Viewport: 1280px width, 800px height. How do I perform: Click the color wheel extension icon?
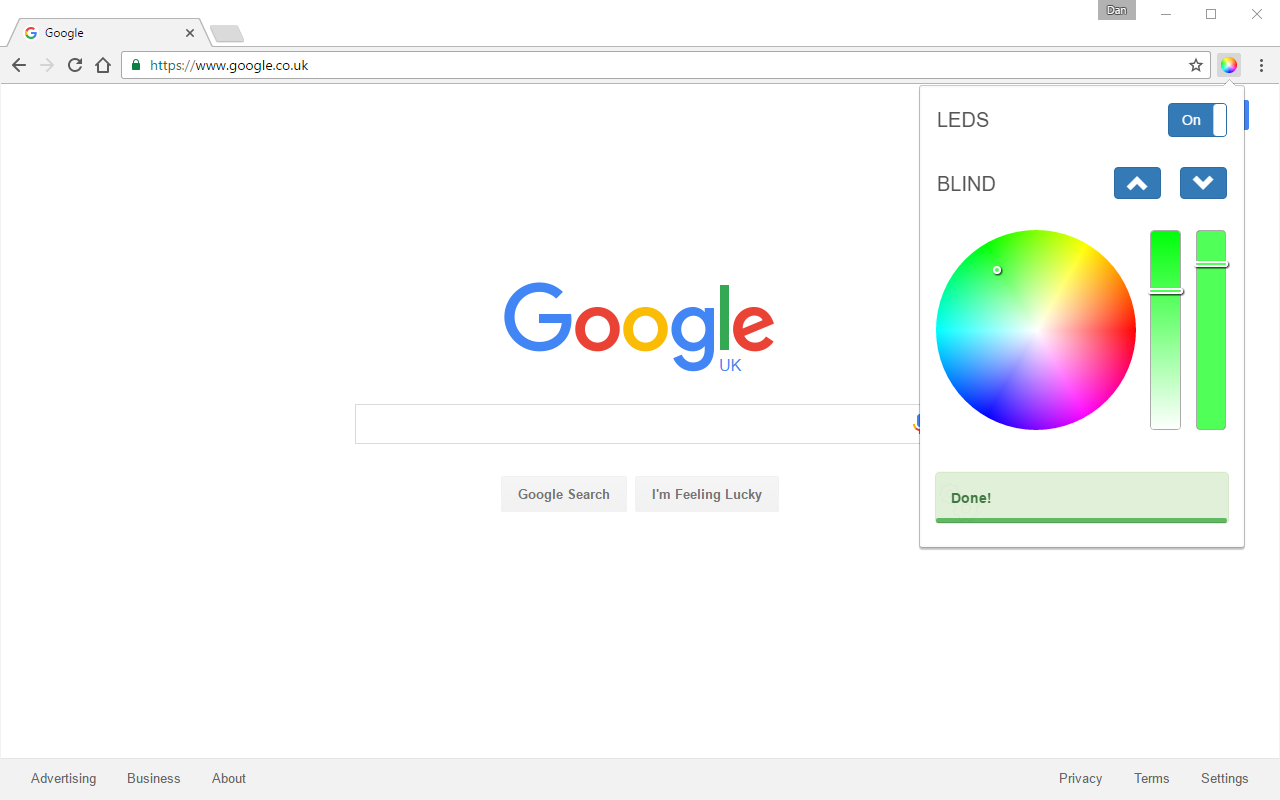pos(1229,65)
